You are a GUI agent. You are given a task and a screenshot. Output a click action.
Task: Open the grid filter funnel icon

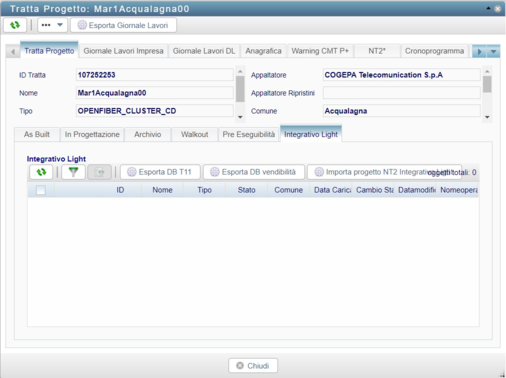point(73,172)
